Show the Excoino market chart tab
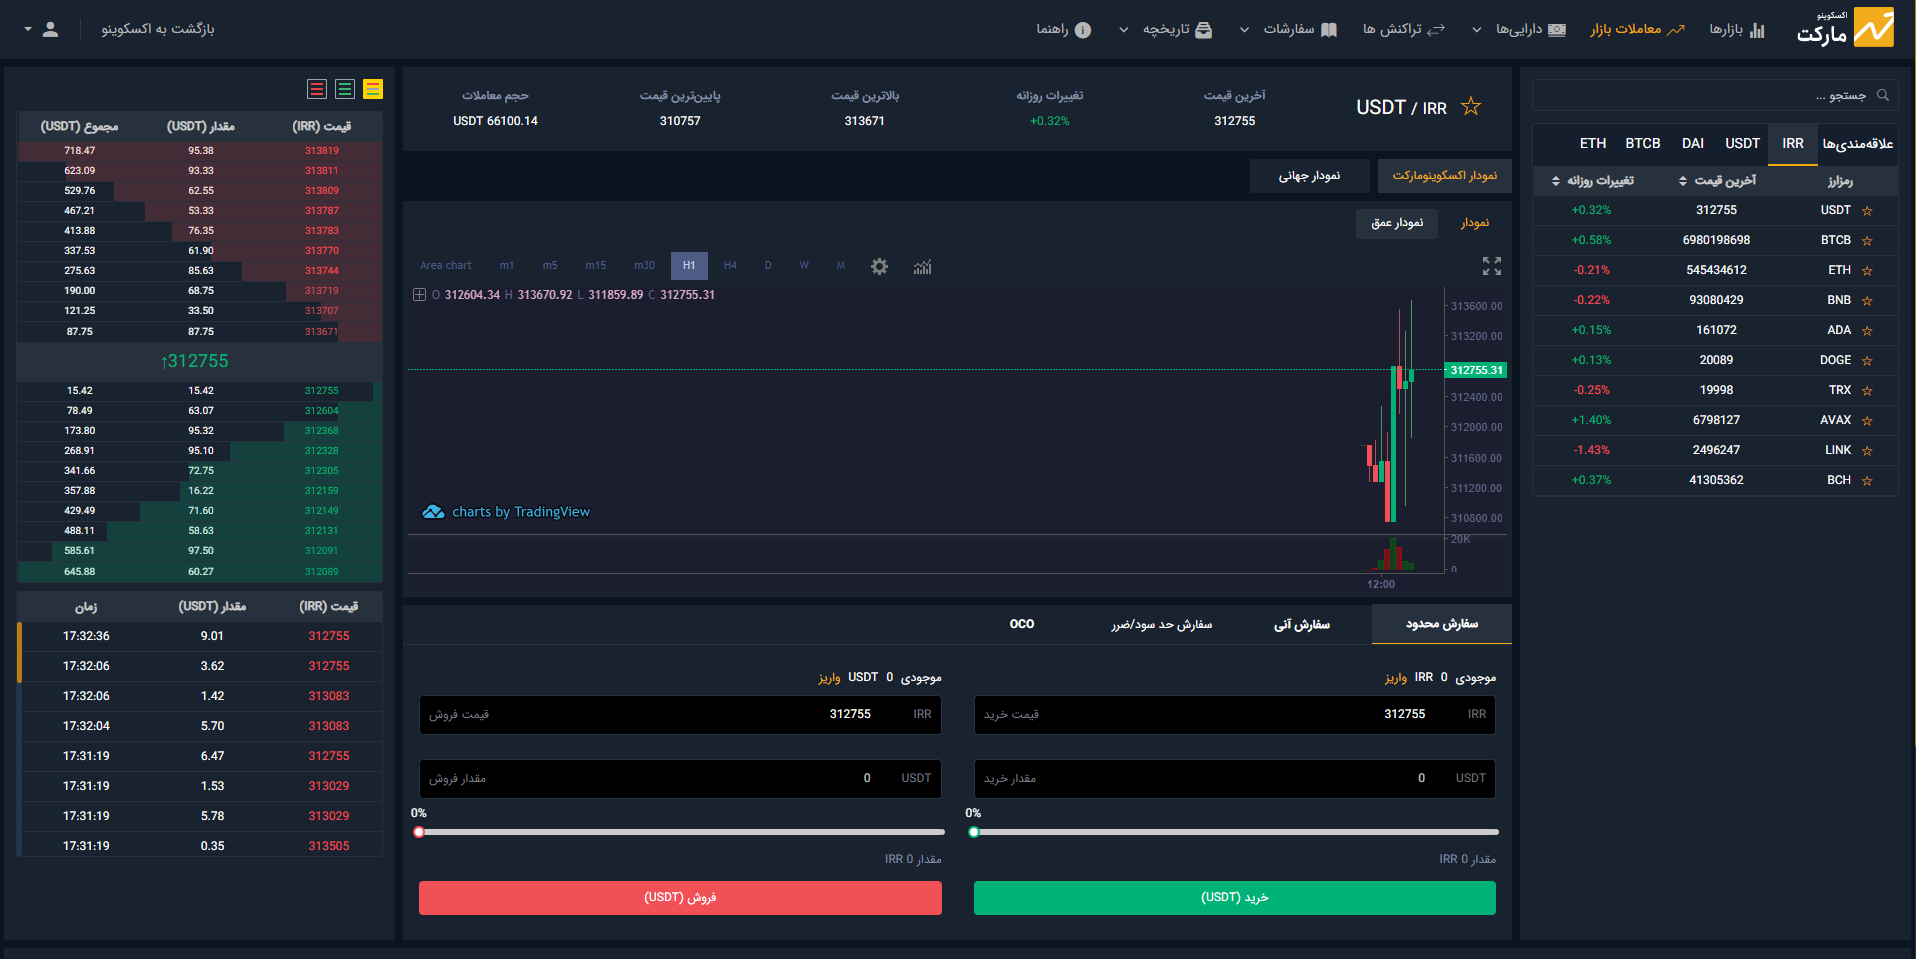Image resolution: width=1916 pixels, height=959 pixels. click(1445, 176)
